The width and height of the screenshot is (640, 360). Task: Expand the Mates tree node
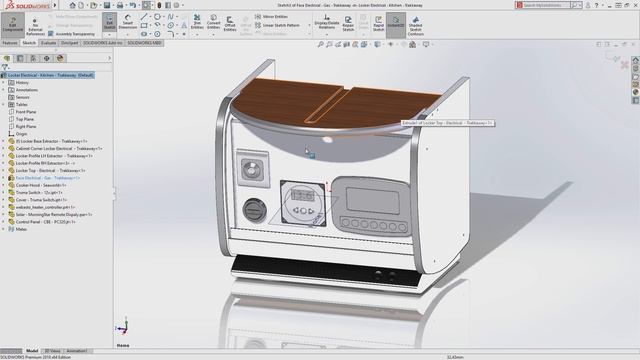click(4, 229)
